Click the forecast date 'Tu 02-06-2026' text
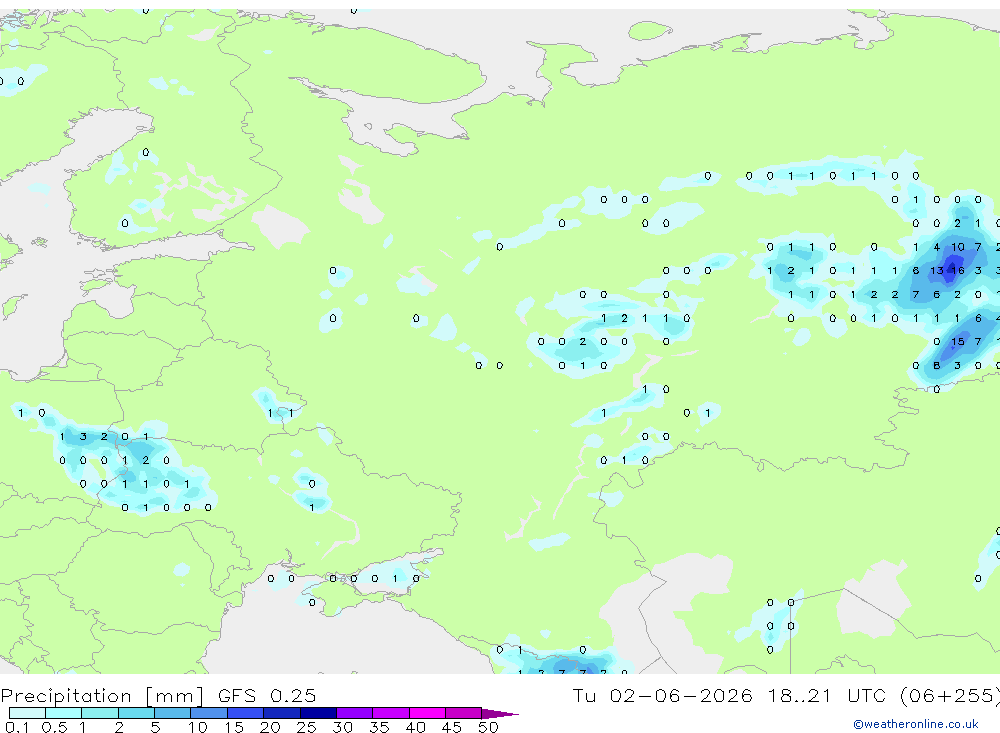Screen dimensions: 1000x733 [x=662, y=695]
